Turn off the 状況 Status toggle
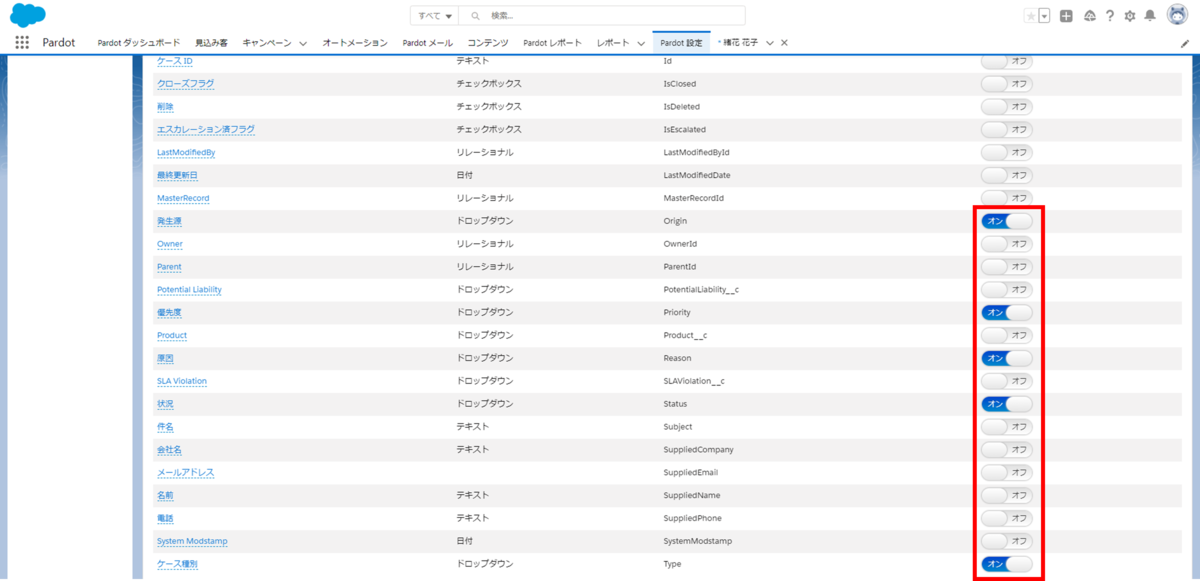This screenshot has height=581, width=1200. [1006, 404]
